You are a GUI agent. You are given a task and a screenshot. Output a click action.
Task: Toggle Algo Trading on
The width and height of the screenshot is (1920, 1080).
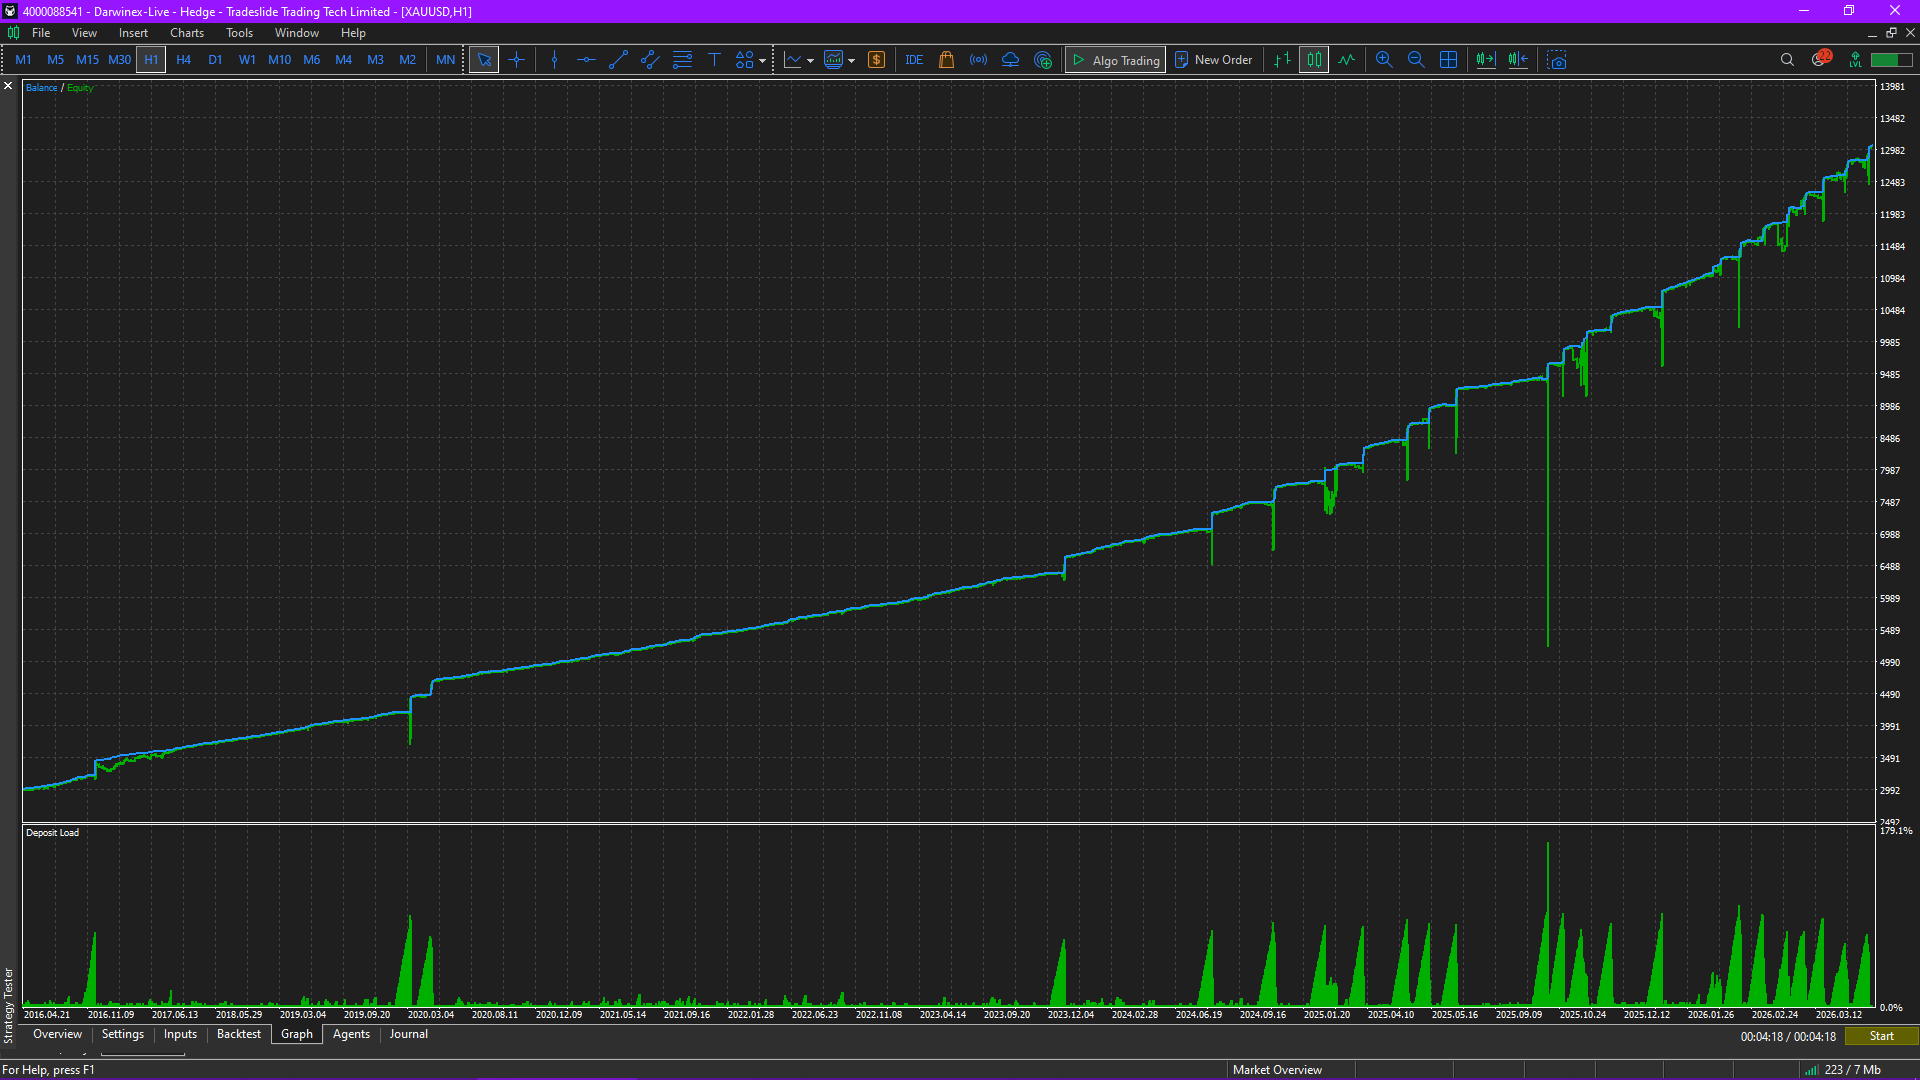(1115, 60)
